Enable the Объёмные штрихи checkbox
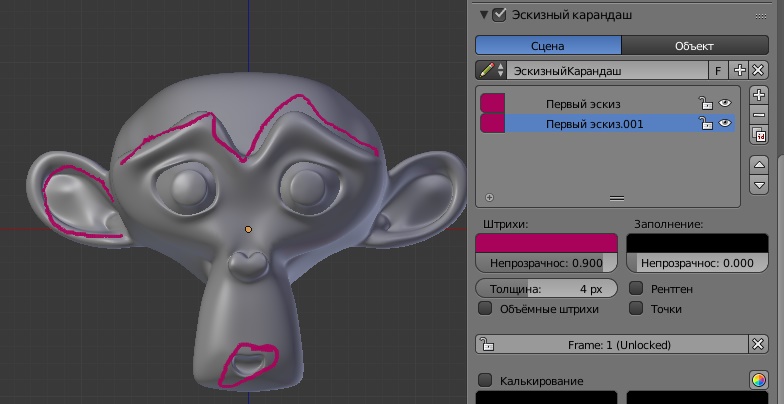Viewport: 784px width, 404px height. pyautogui.click(x=484, y=308)
